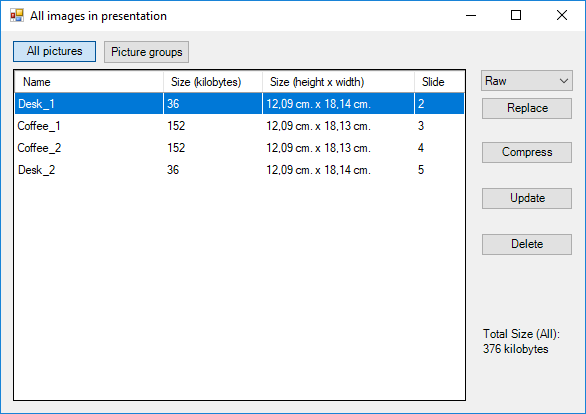586x414 pixels.
Task: Click the Replace button
Action: [527, 108]
